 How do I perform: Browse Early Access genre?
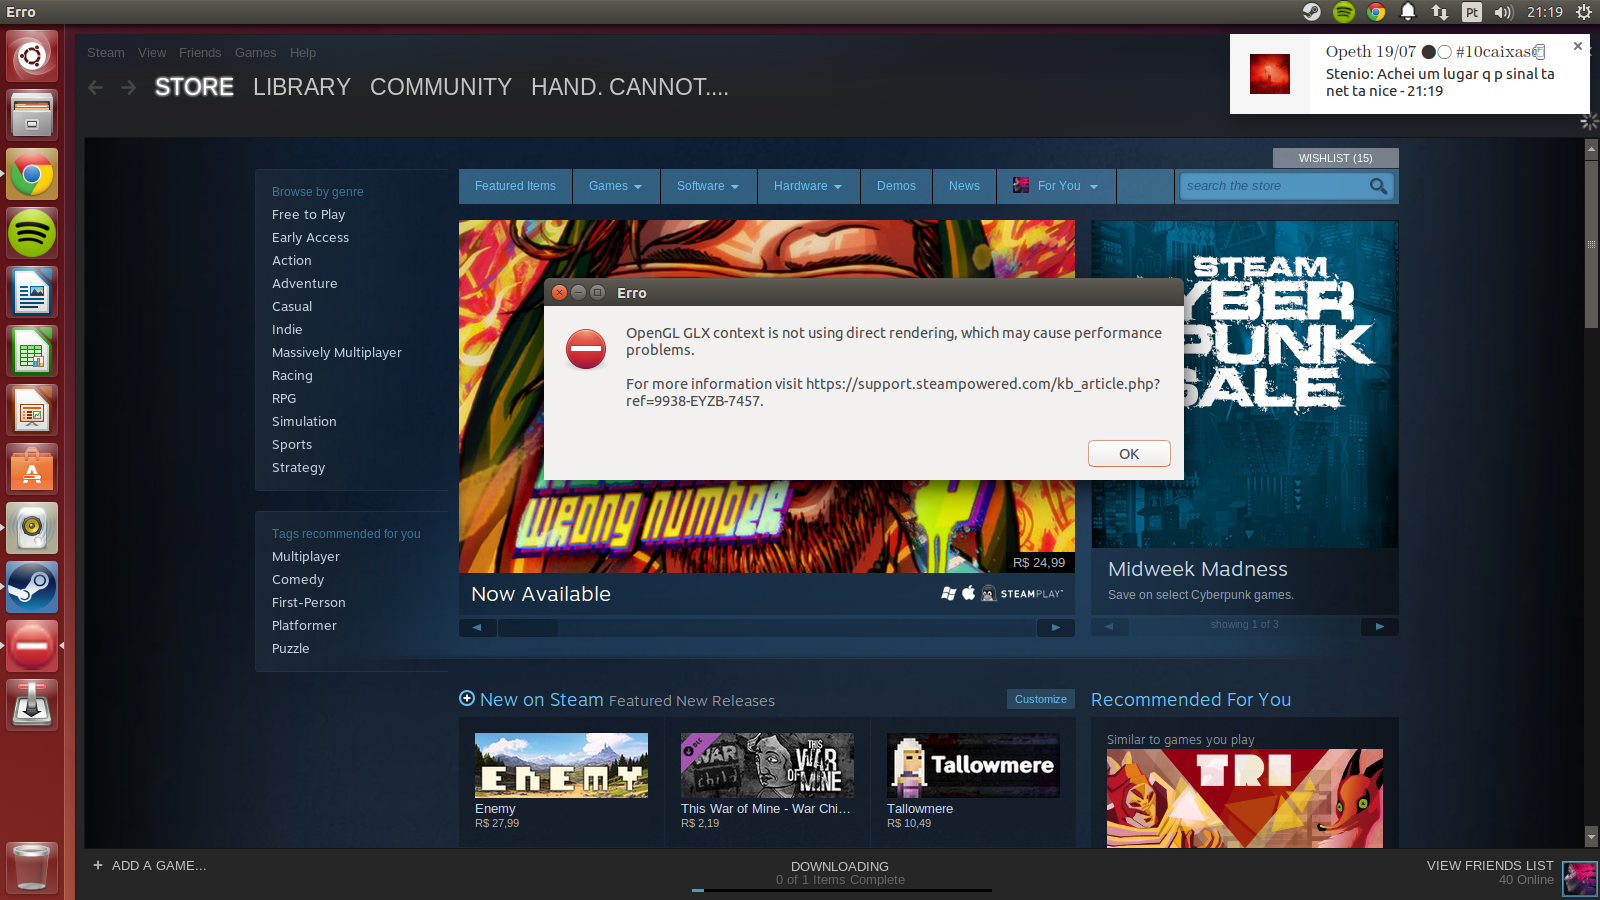click(x=310, y=237)
